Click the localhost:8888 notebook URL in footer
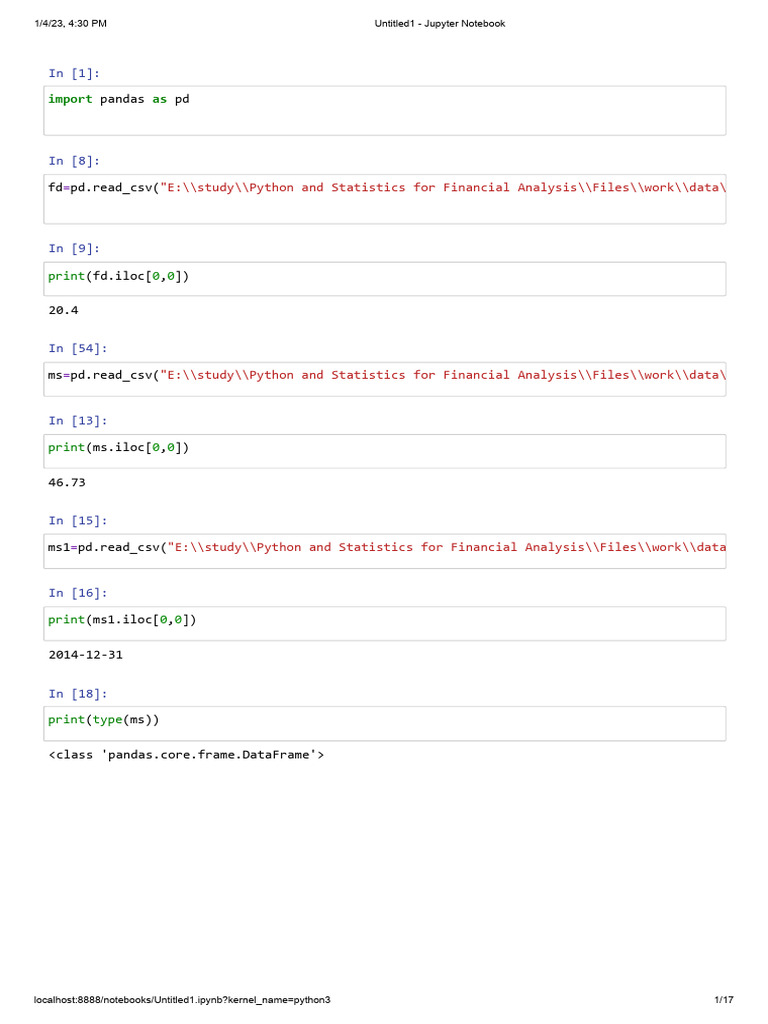 tap(182, 1000)
